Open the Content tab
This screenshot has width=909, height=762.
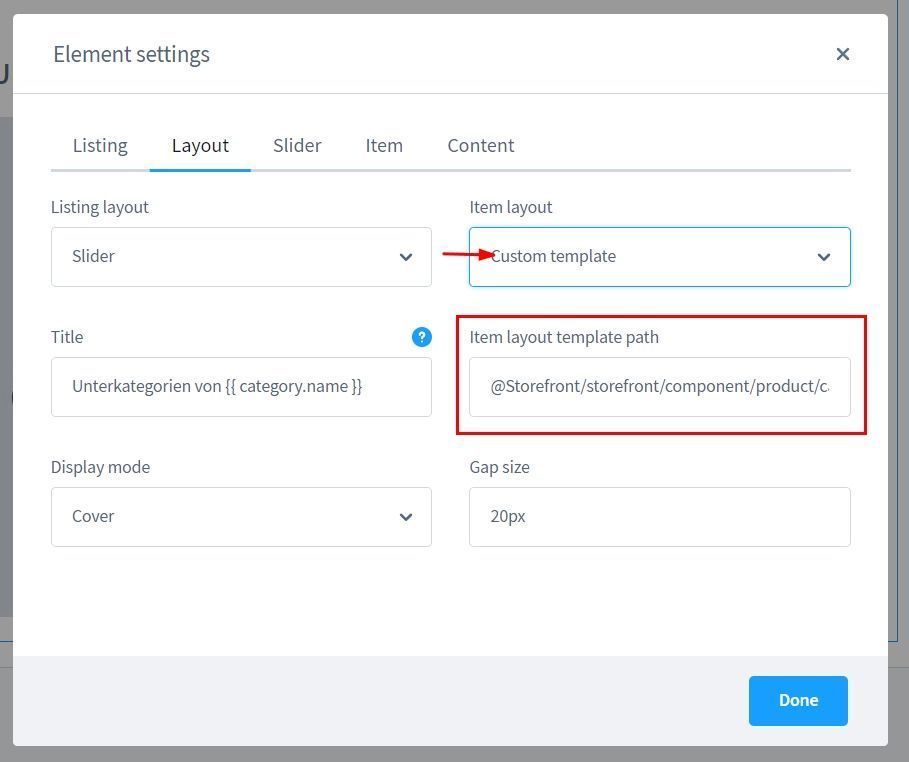(x=480, y=145)
